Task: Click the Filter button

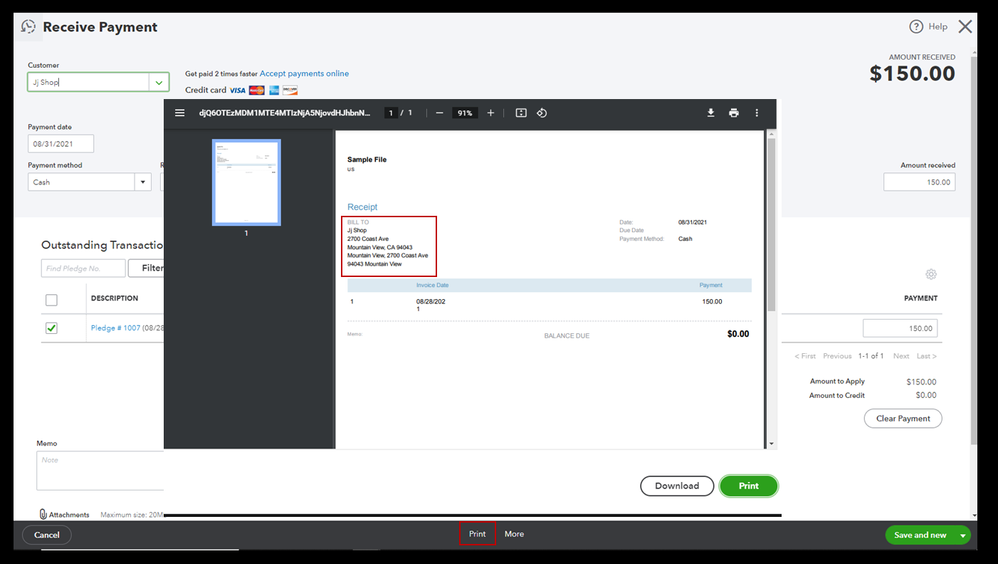Action: 146,268
